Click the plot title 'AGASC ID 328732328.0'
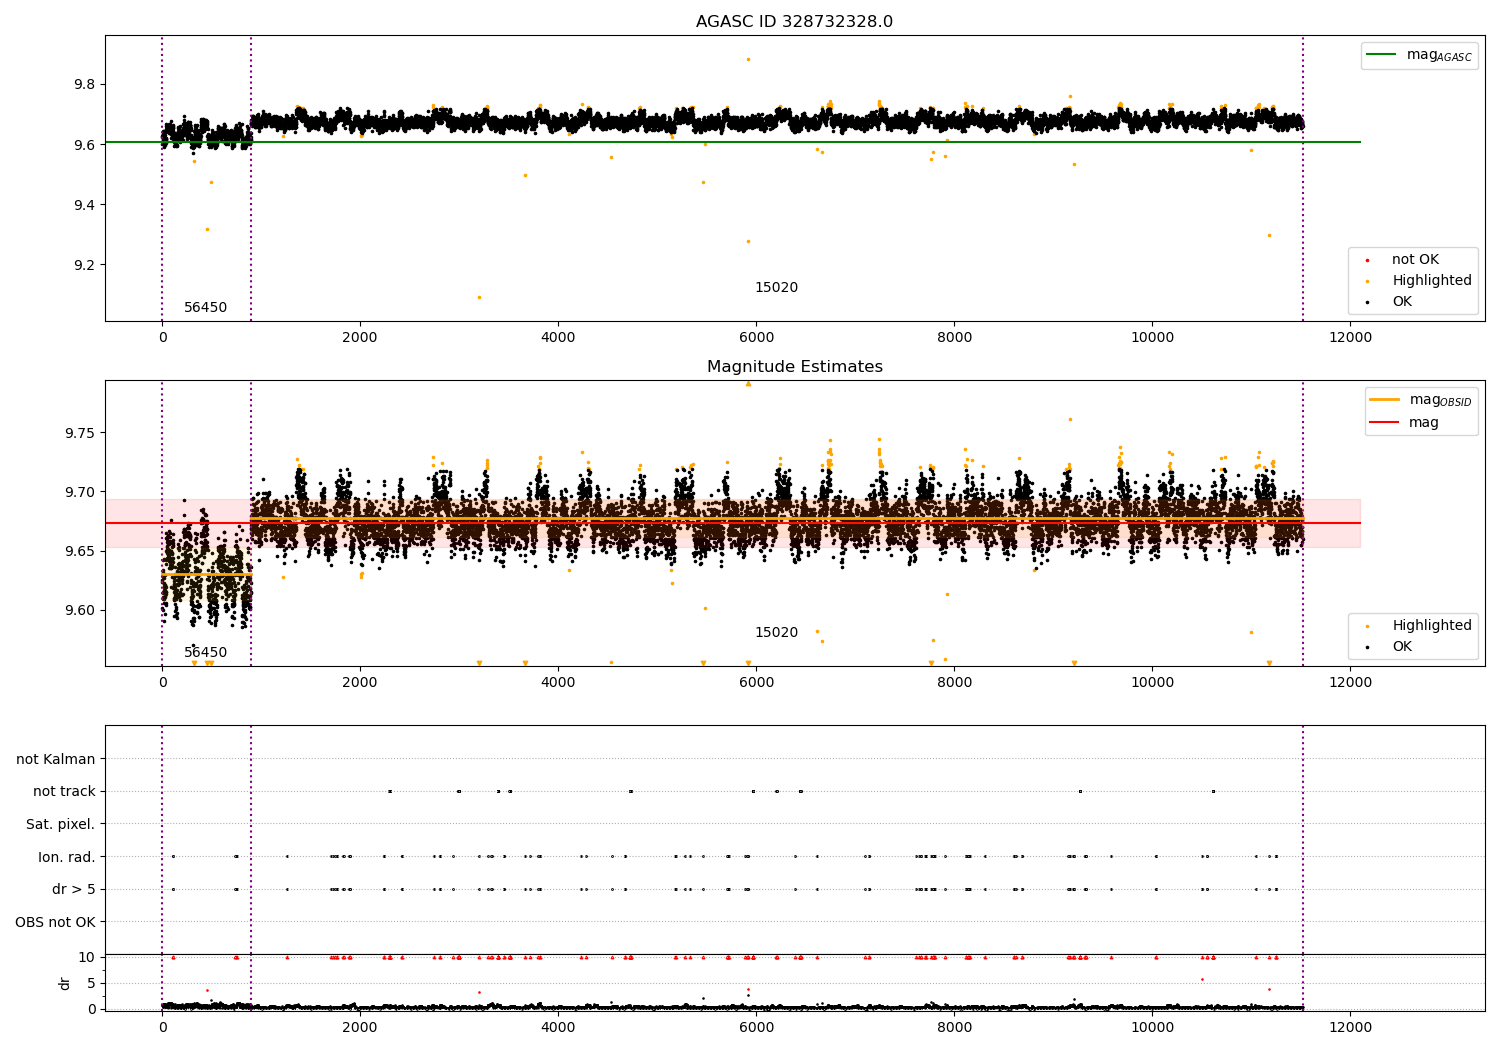1500x1050 pixels. (x=794, y=22)
